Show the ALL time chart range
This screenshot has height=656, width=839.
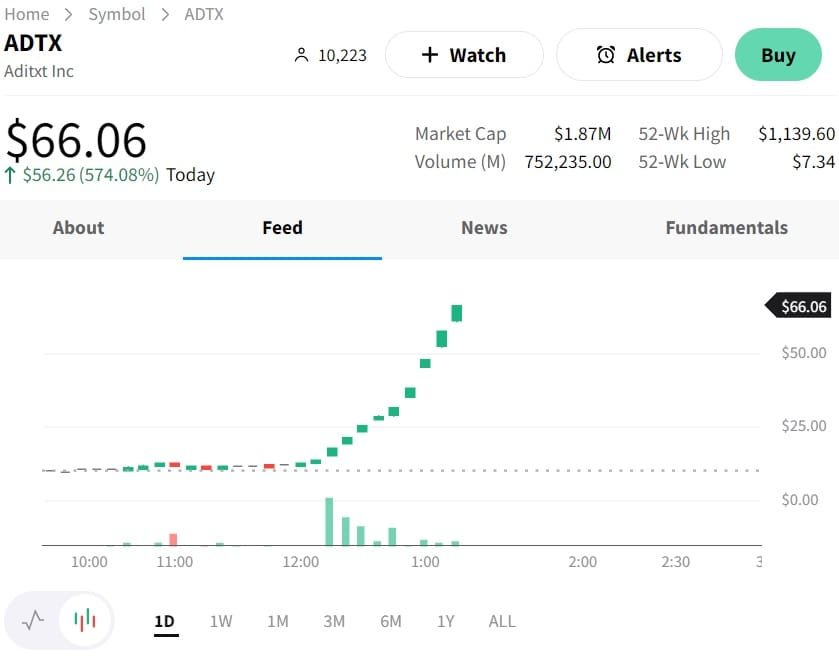coord(502,621)
